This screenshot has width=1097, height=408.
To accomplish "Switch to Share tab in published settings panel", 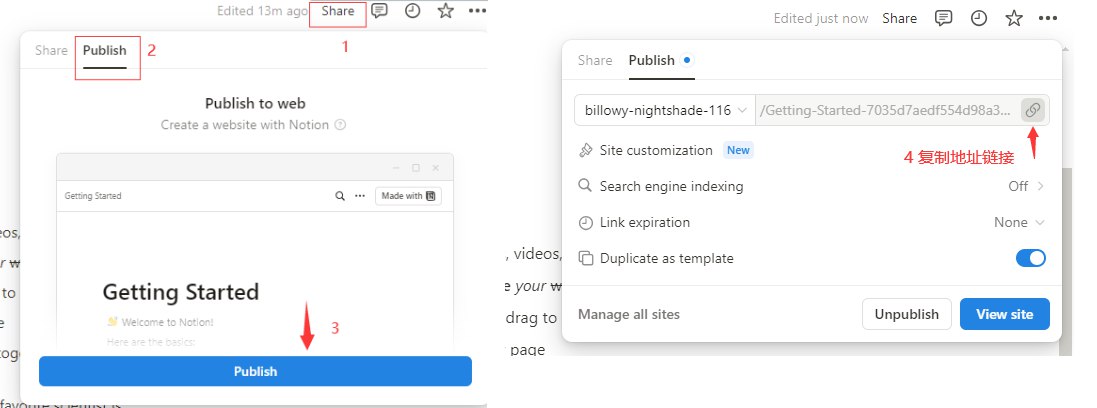I will [595, 60].
